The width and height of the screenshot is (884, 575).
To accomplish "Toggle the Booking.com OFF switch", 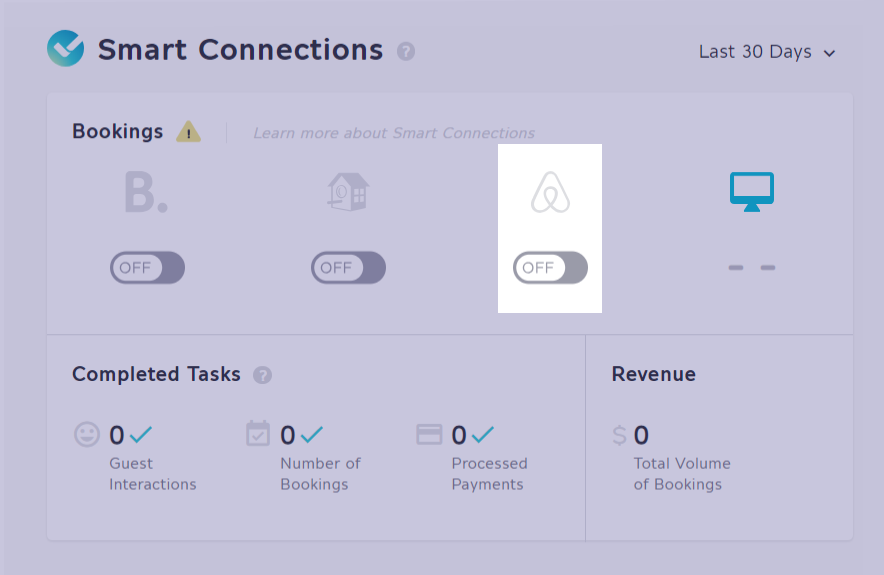I will click(x=147, y=267).
